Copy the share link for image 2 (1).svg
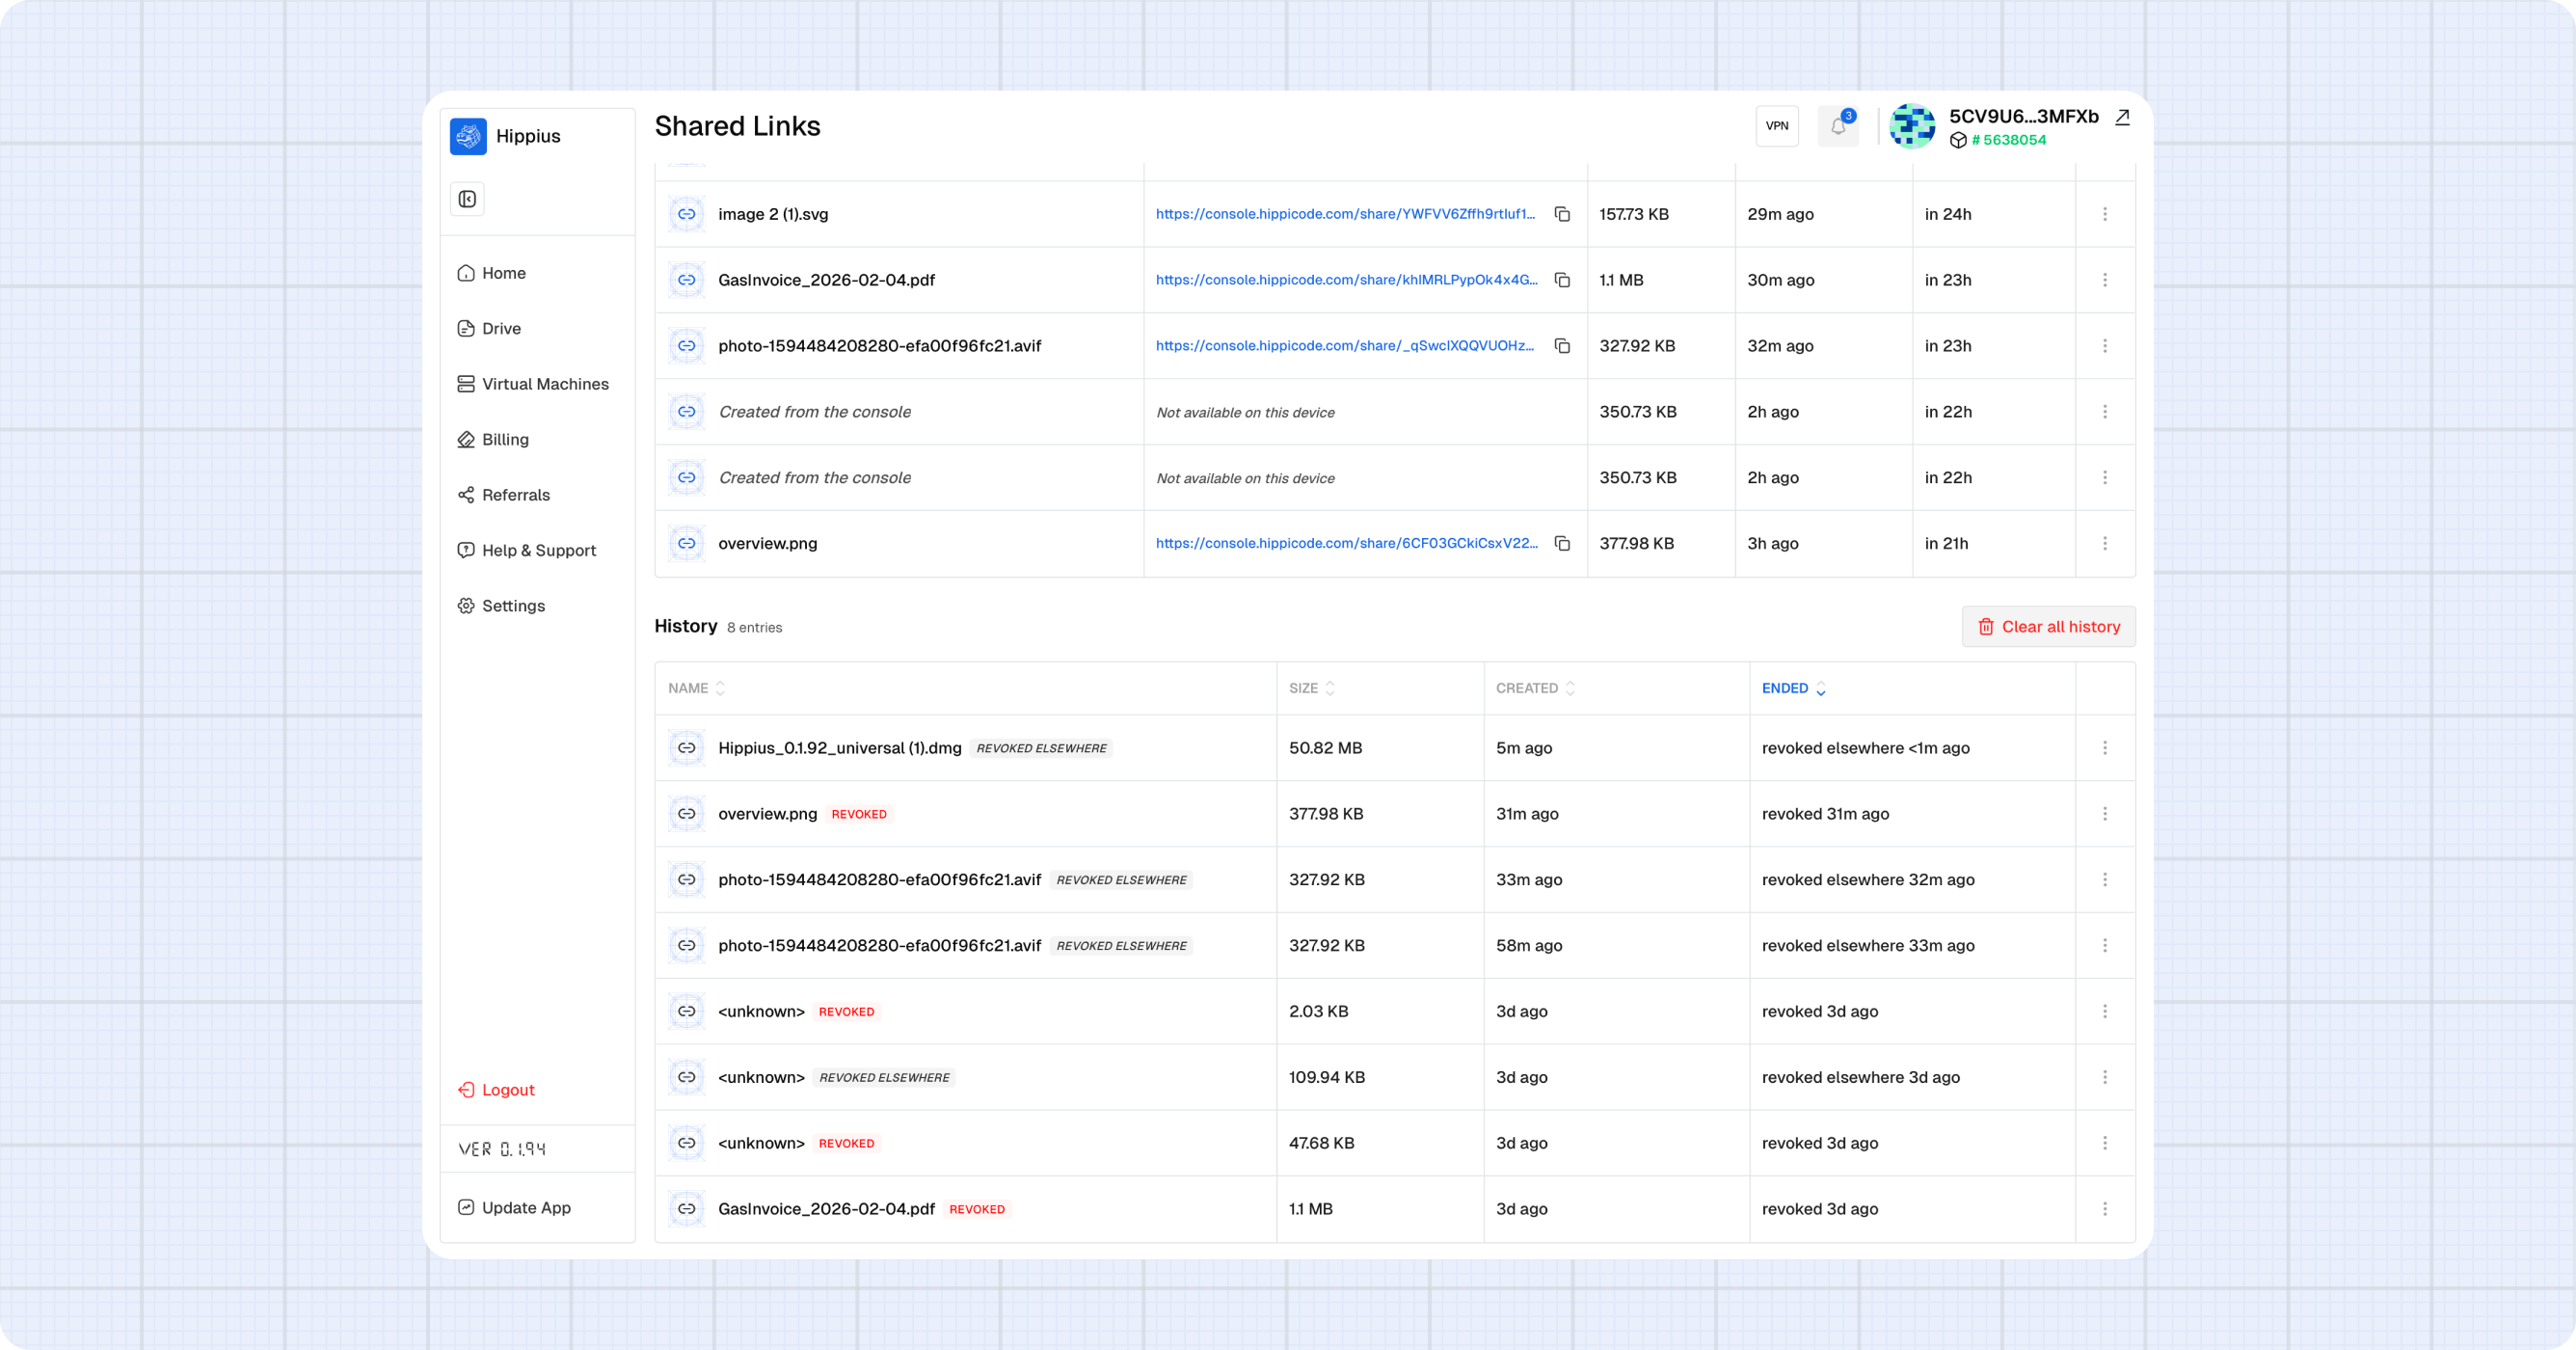Image resolution: width=2576 pixels, height=1350 pixels. click(x=1562, y=214)
